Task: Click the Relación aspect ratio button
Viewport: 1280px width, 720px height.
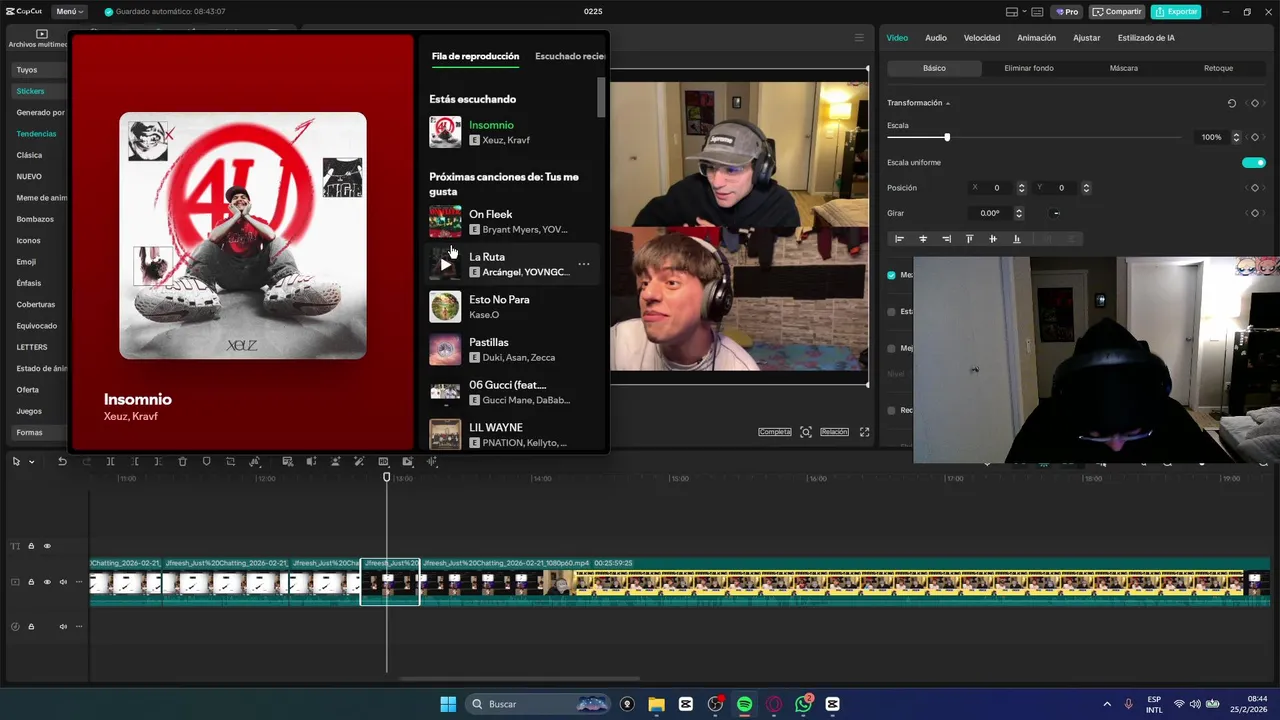Action: point(834,432)
